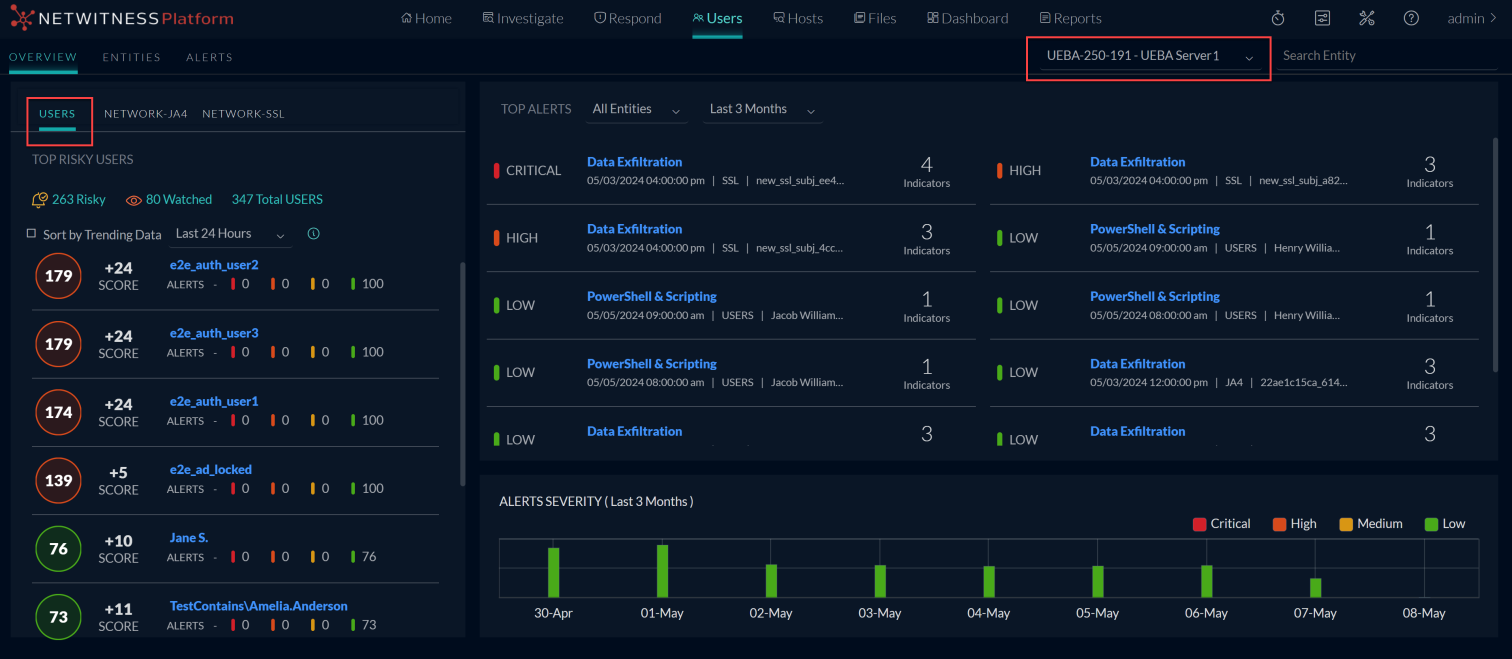The width and height of the screenshot is (1512, 659).
Task: Click the 179 score circle for e2e_auth_user2
Action: click(x=59, y=275)
